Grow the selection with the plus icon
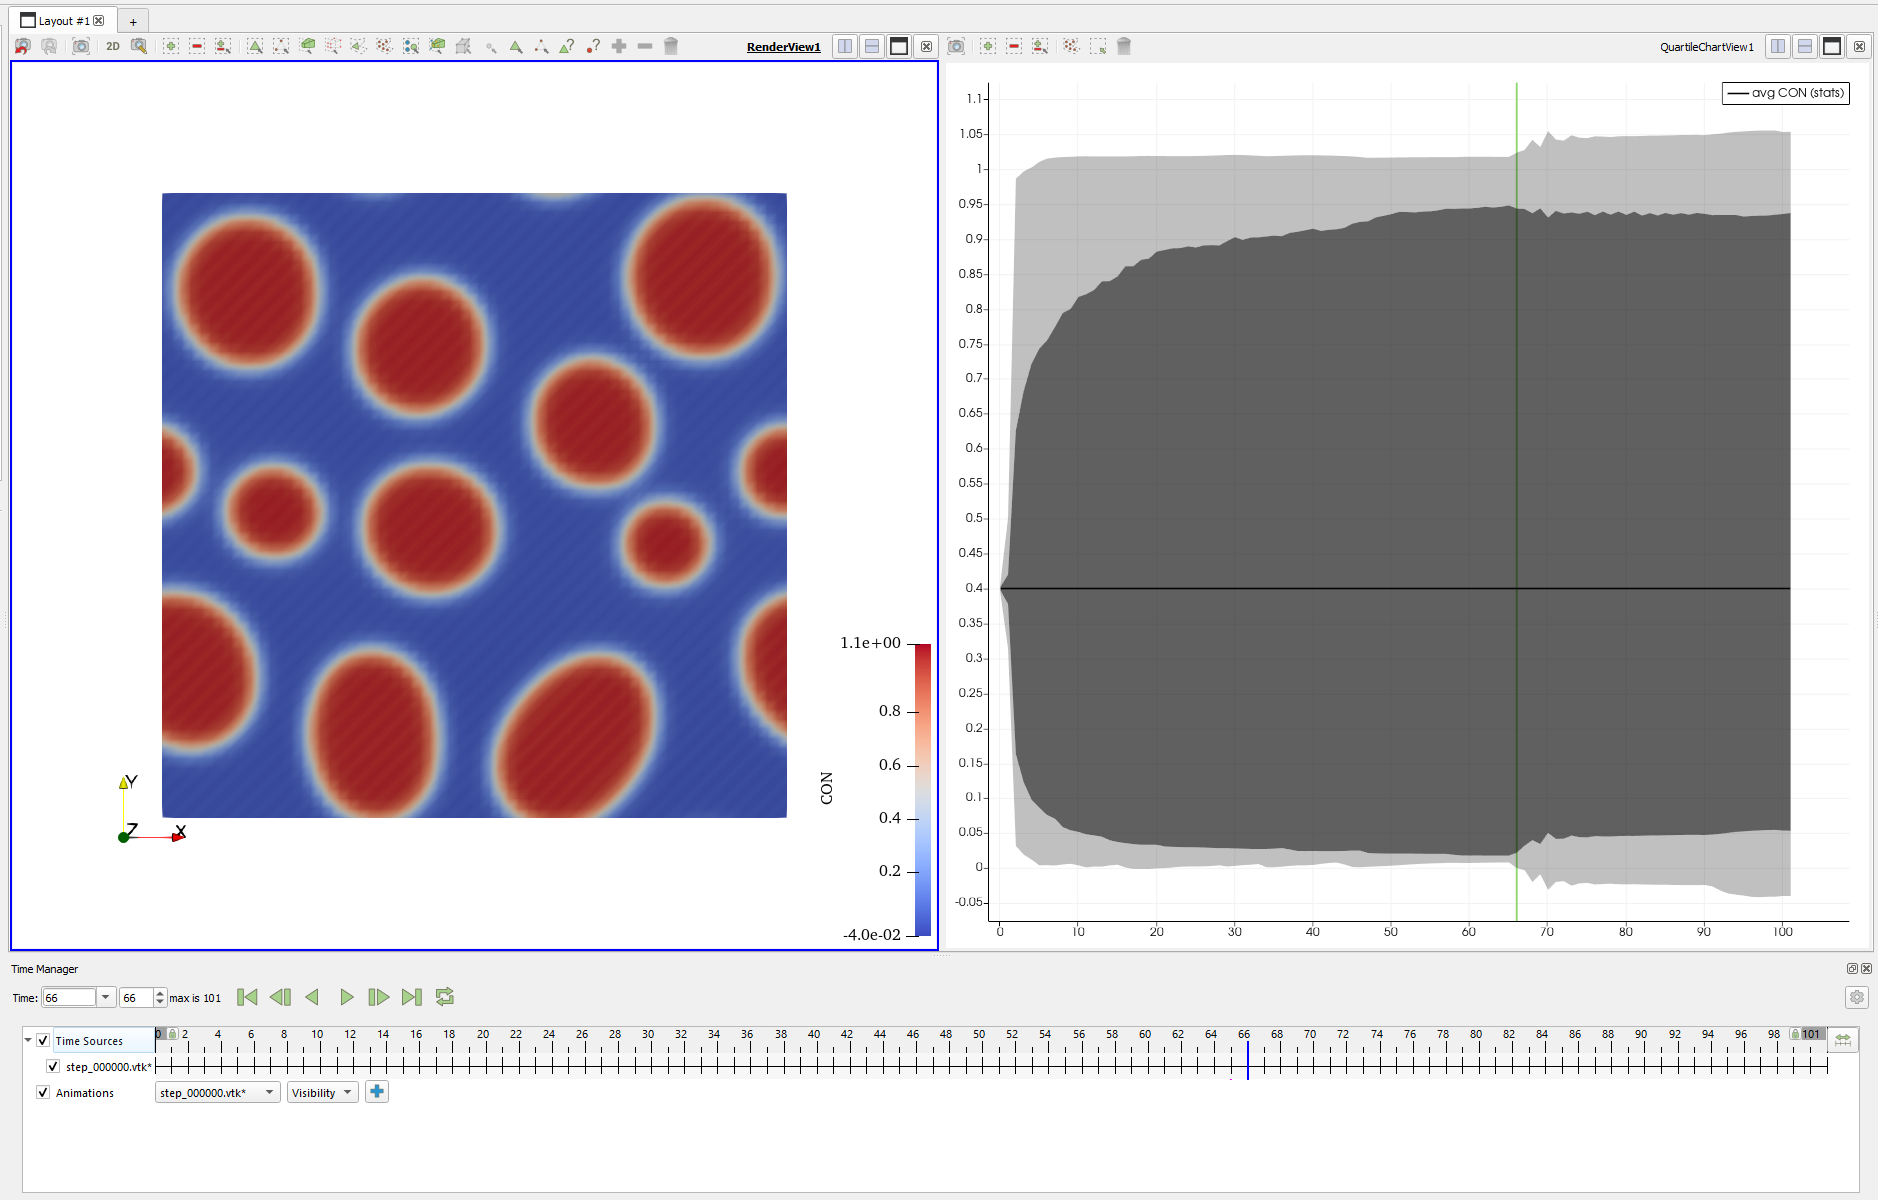Screen dimensions: 1878x1200 coord(619,46)
